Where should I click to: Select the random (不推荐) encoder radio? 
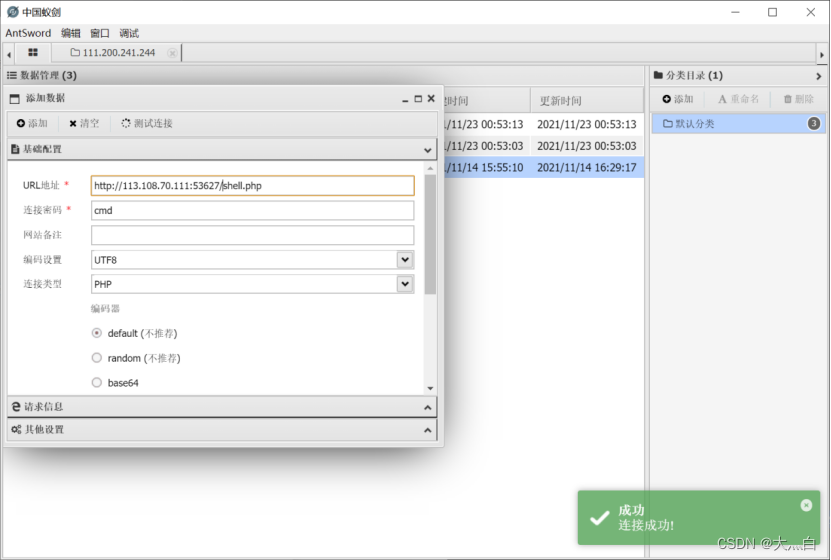click(x=96, y=358)
